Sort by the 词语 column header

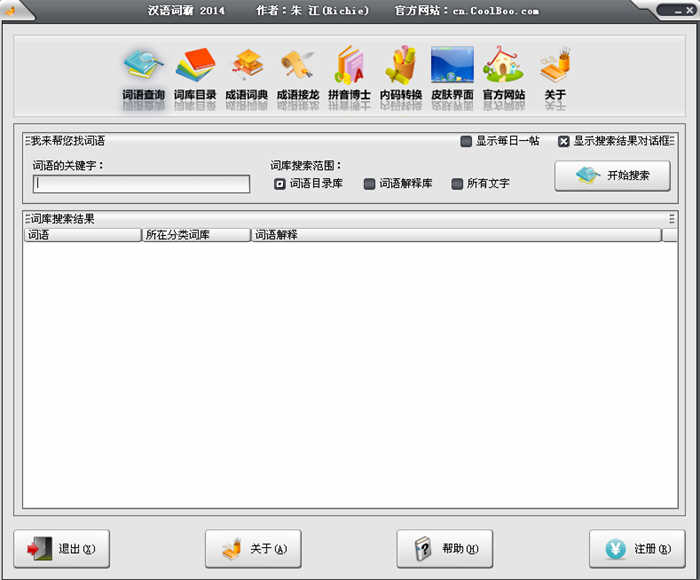[83, 235]
